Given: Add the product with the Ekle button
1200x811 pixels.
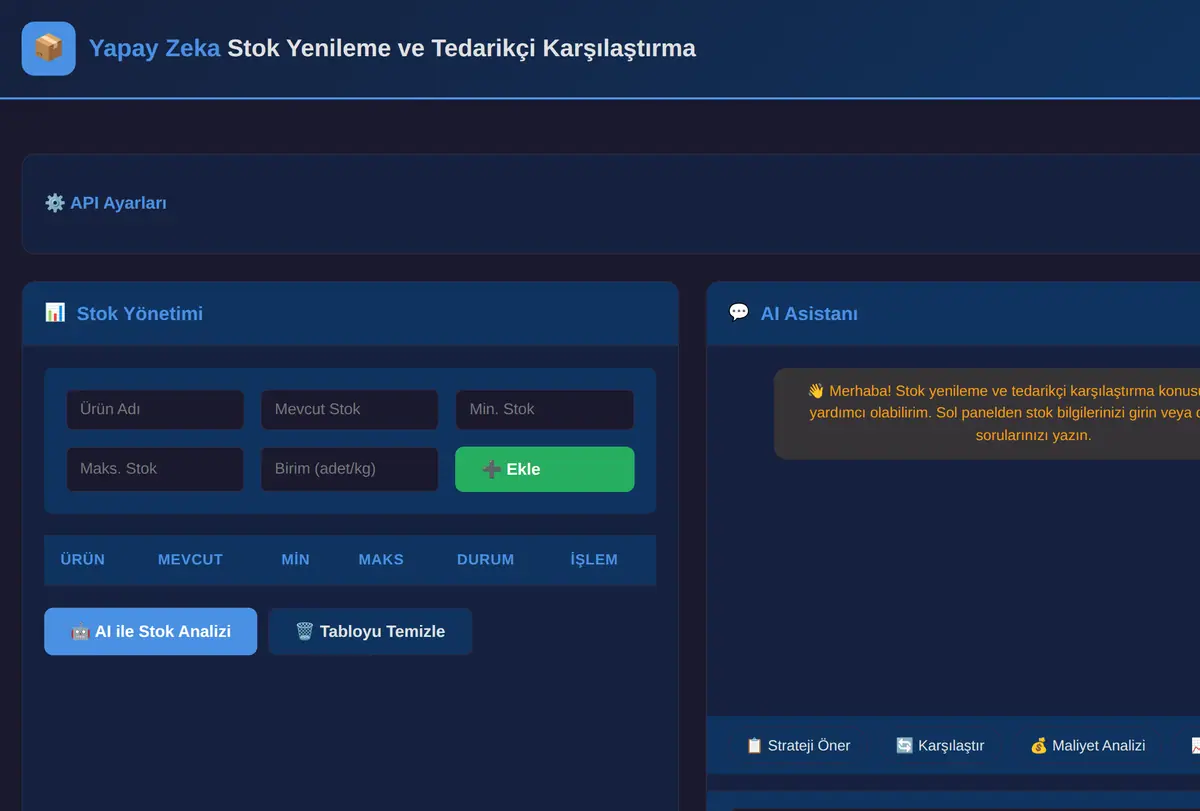Looking at the screenshot, I should [x=544, y=469].
